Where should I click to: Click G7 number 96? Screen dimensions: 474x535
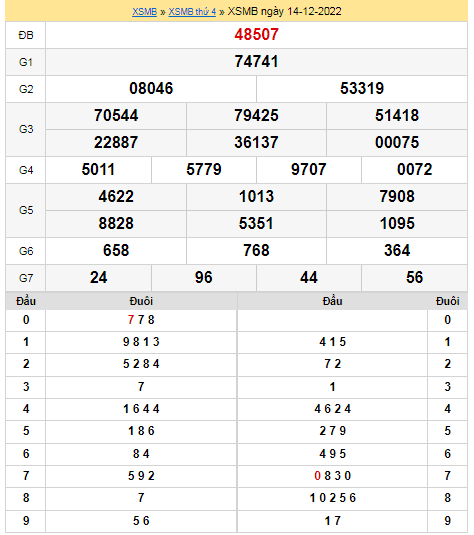pyautogui.click(x=204, y=277)
